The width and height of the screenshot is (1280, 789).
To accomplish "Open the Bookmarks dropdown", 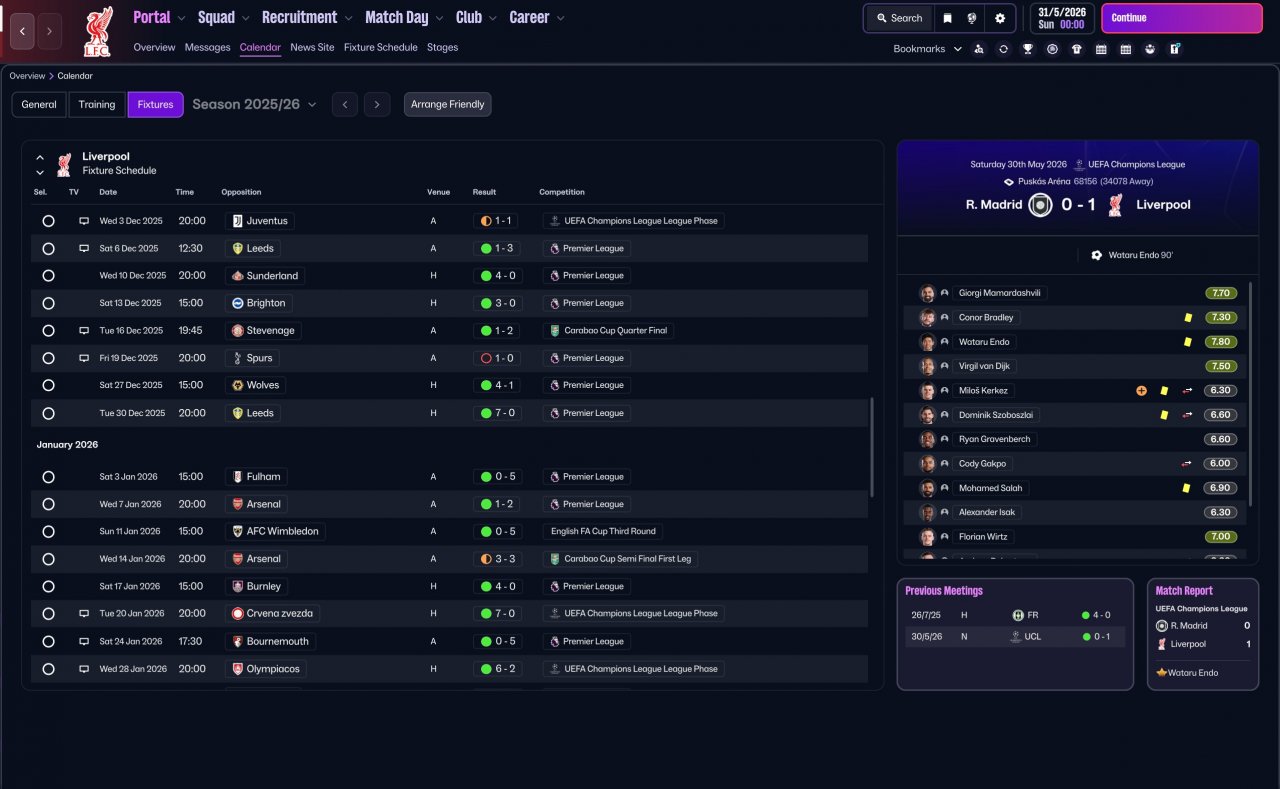I will pyautogui.click(x=927, y=49).
